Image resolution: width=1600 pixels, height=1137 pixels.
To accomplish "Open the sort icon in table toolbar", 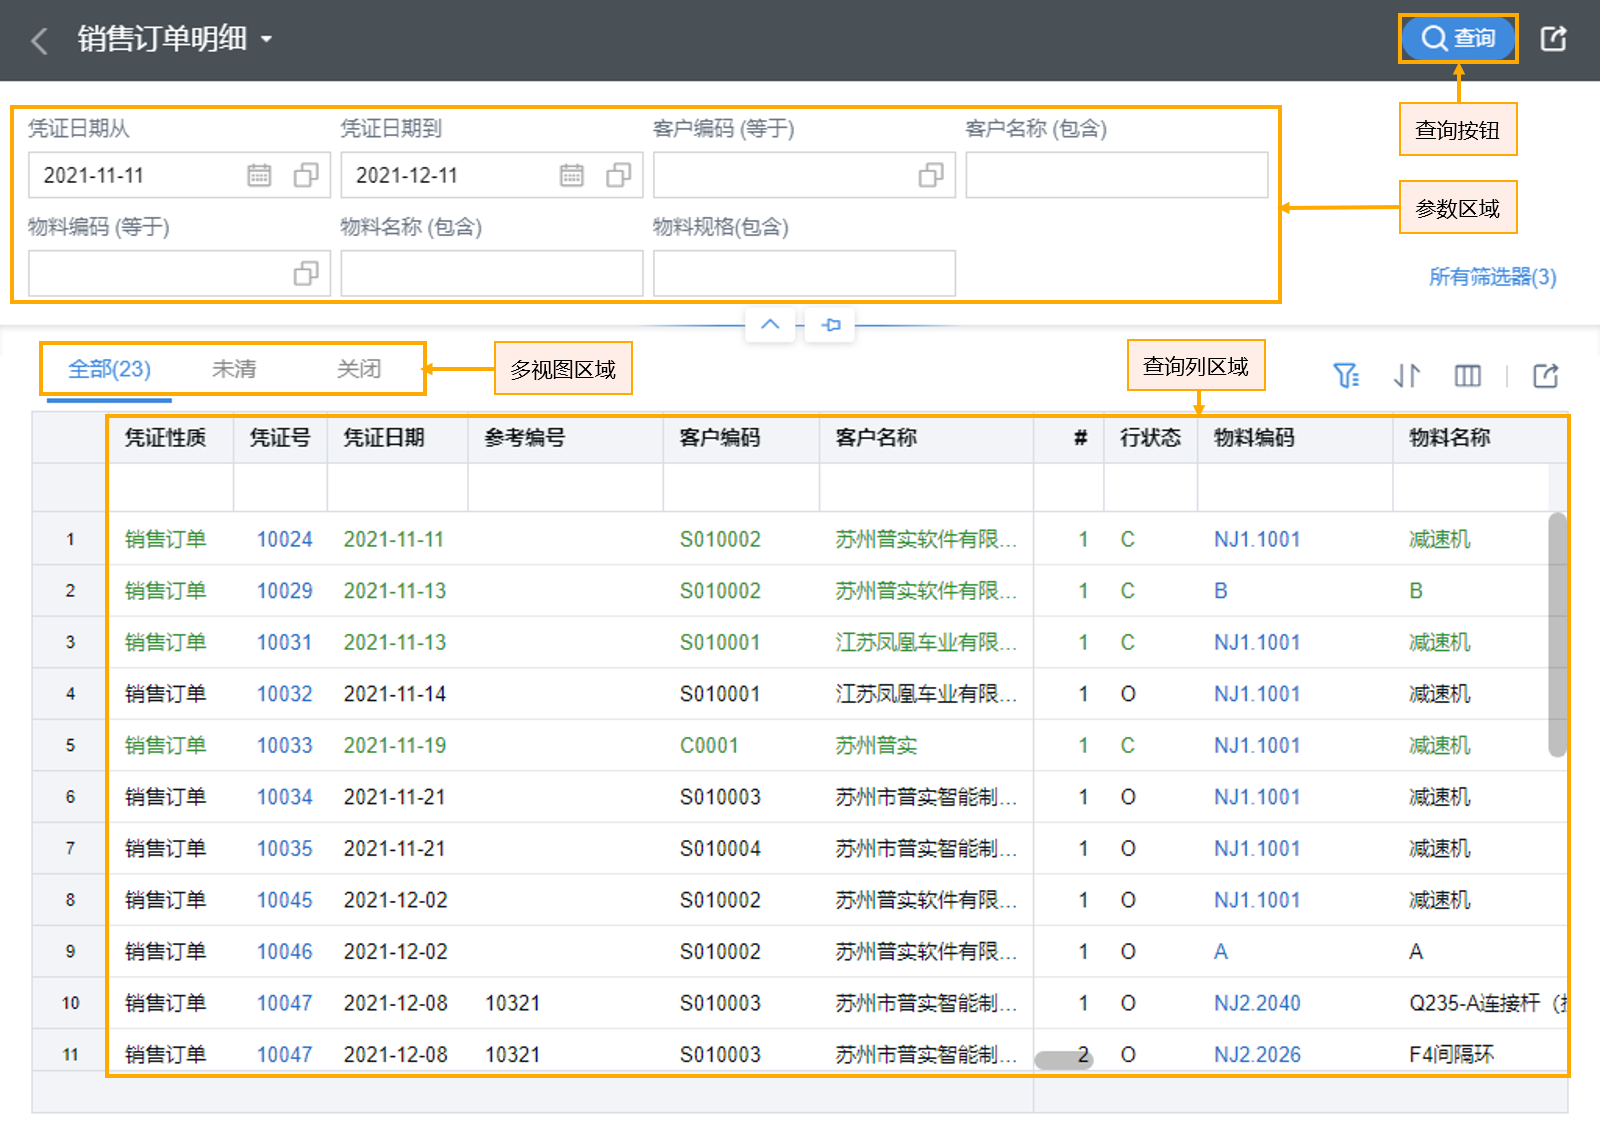I will [x=1407, y=375].
